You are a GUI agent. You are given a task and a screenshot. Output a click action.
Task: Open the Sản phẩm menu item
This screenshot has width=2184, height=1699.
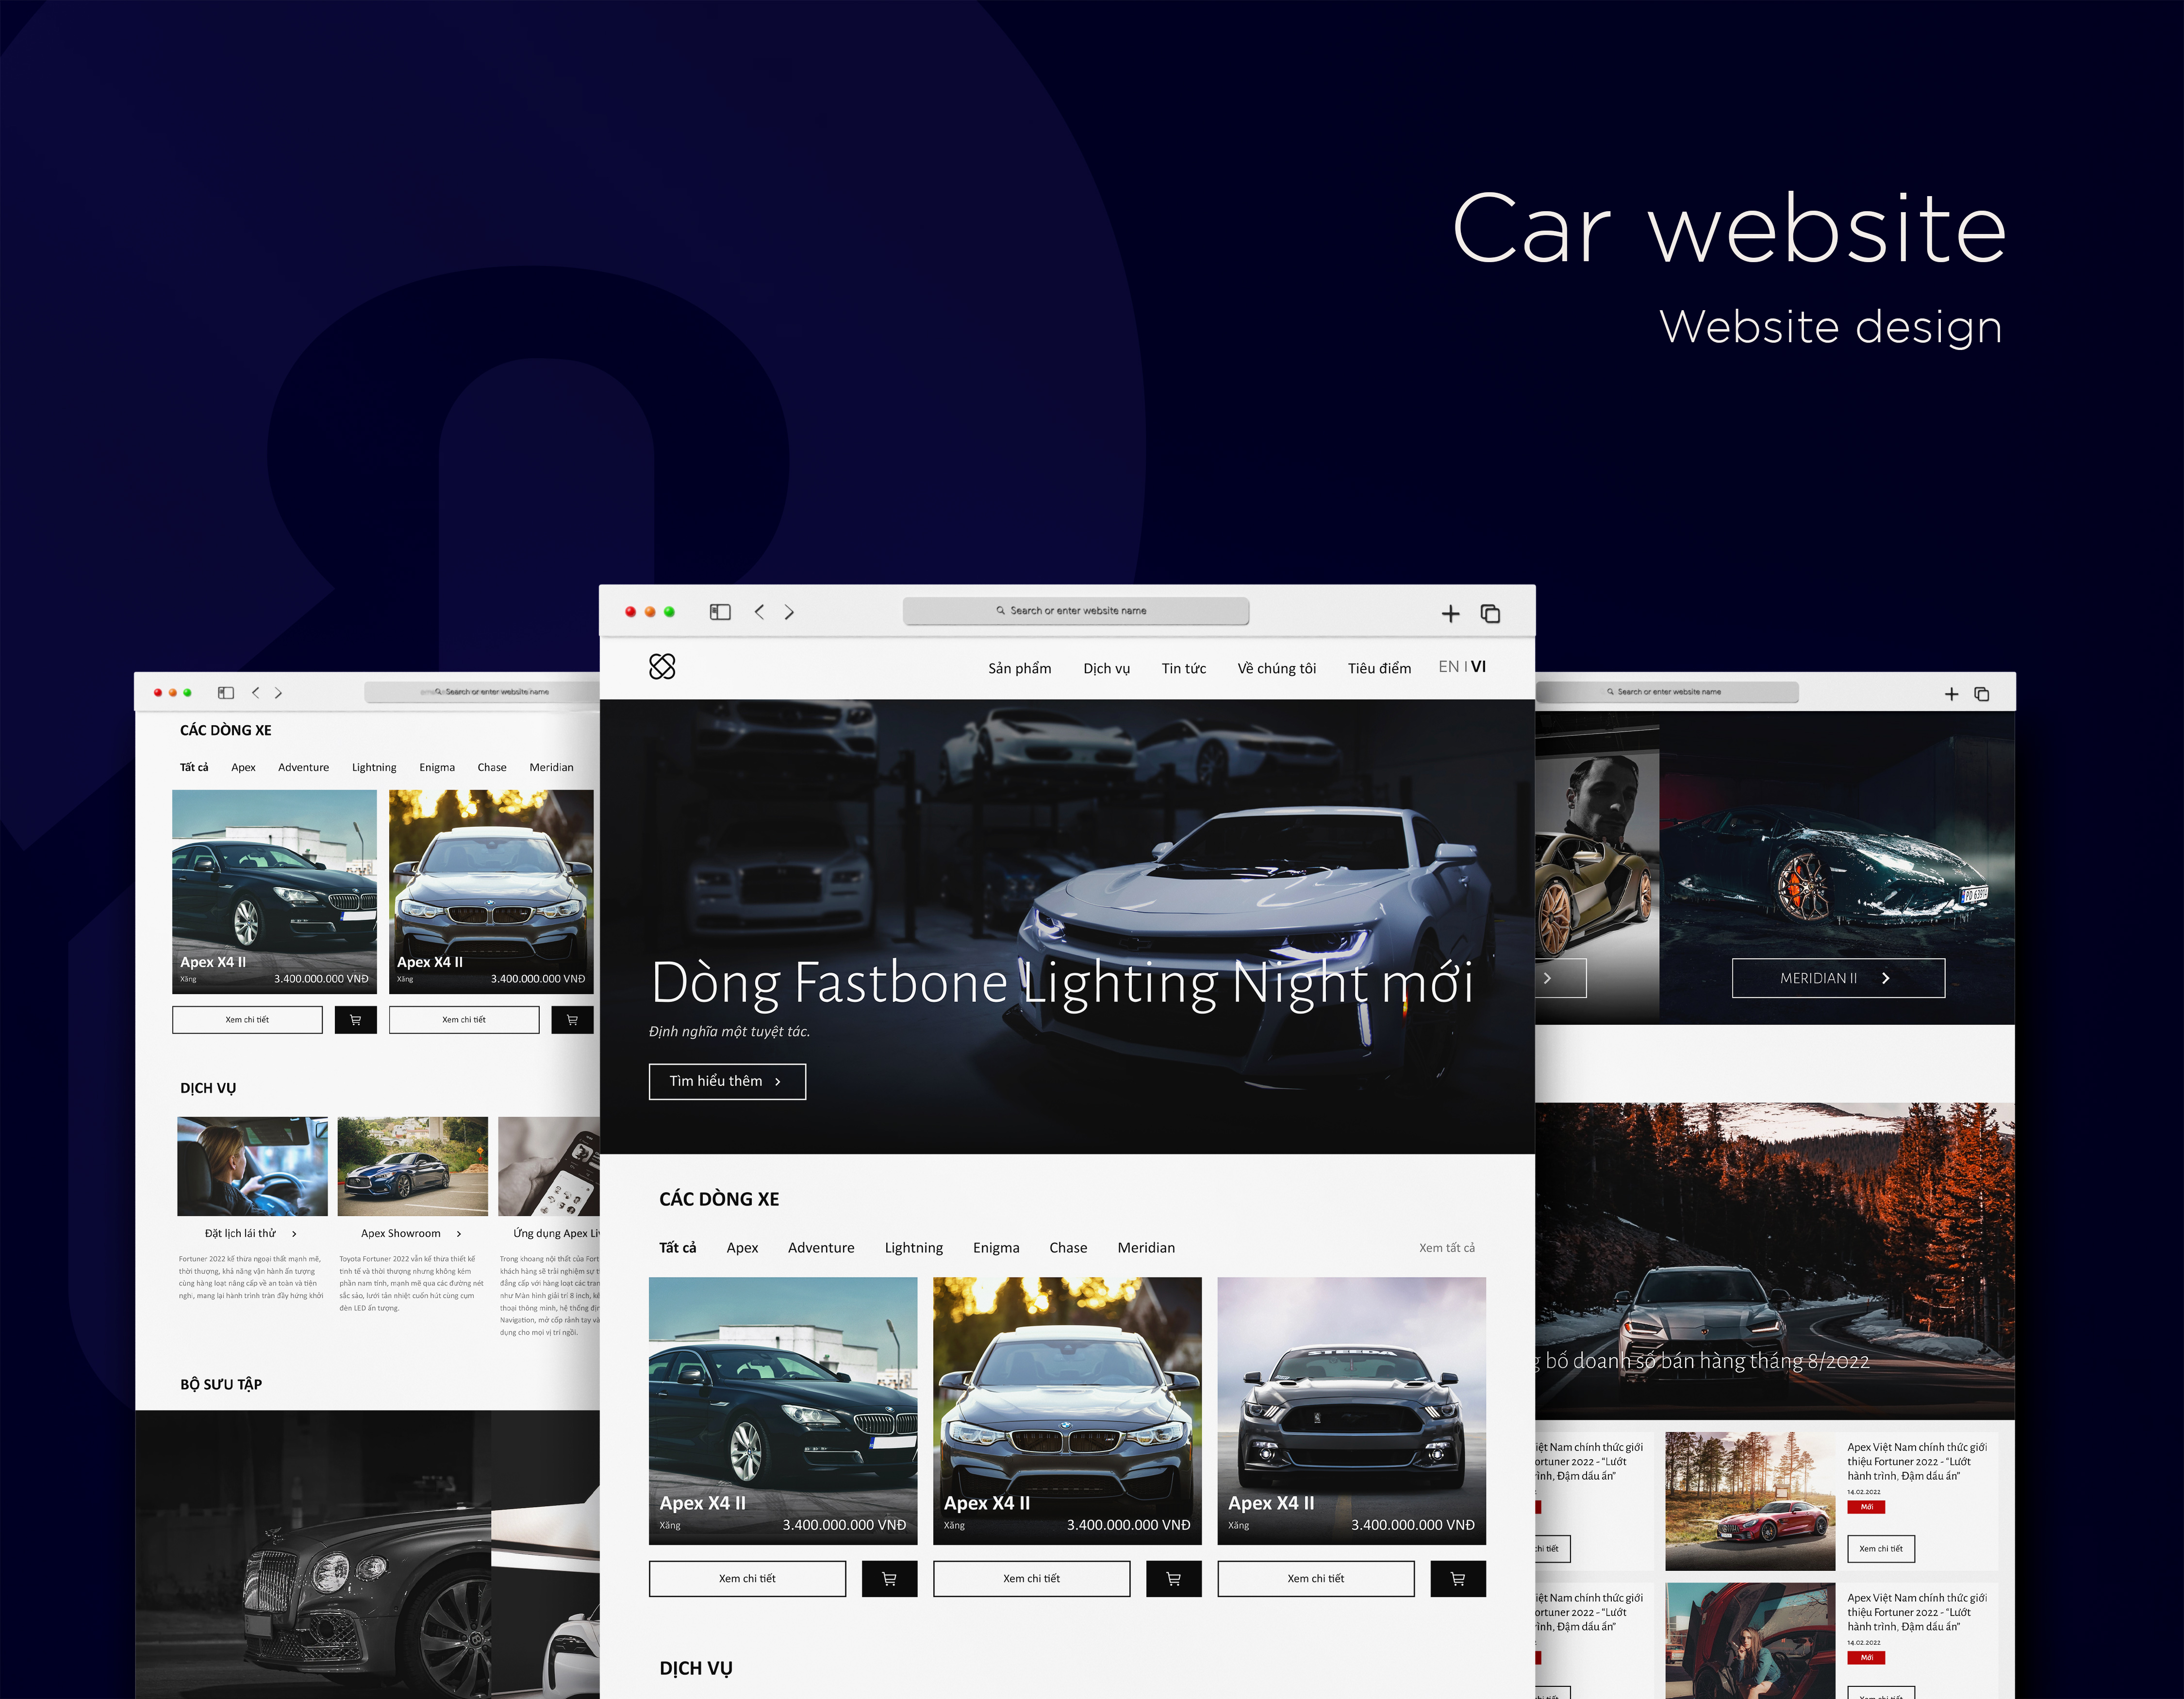[1019, 669]
